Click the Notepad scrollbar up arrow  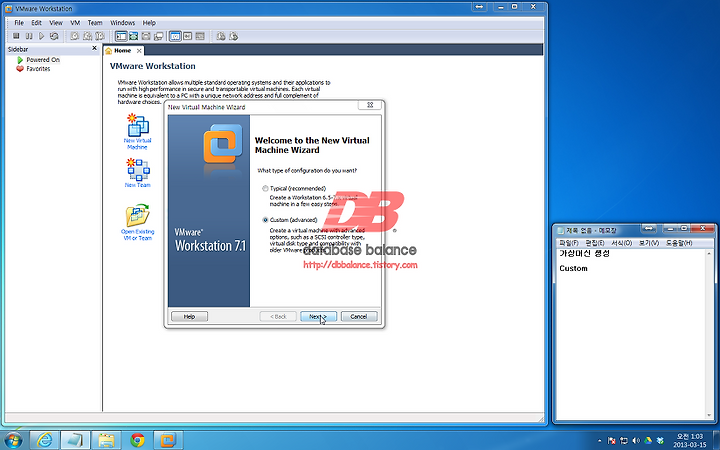tap(709, 253)
